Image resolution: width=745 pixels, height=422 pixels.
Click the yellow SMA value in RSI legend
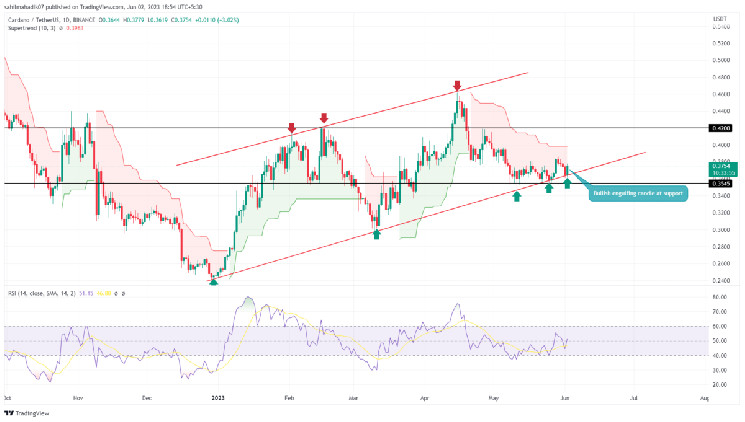point(104,294)
